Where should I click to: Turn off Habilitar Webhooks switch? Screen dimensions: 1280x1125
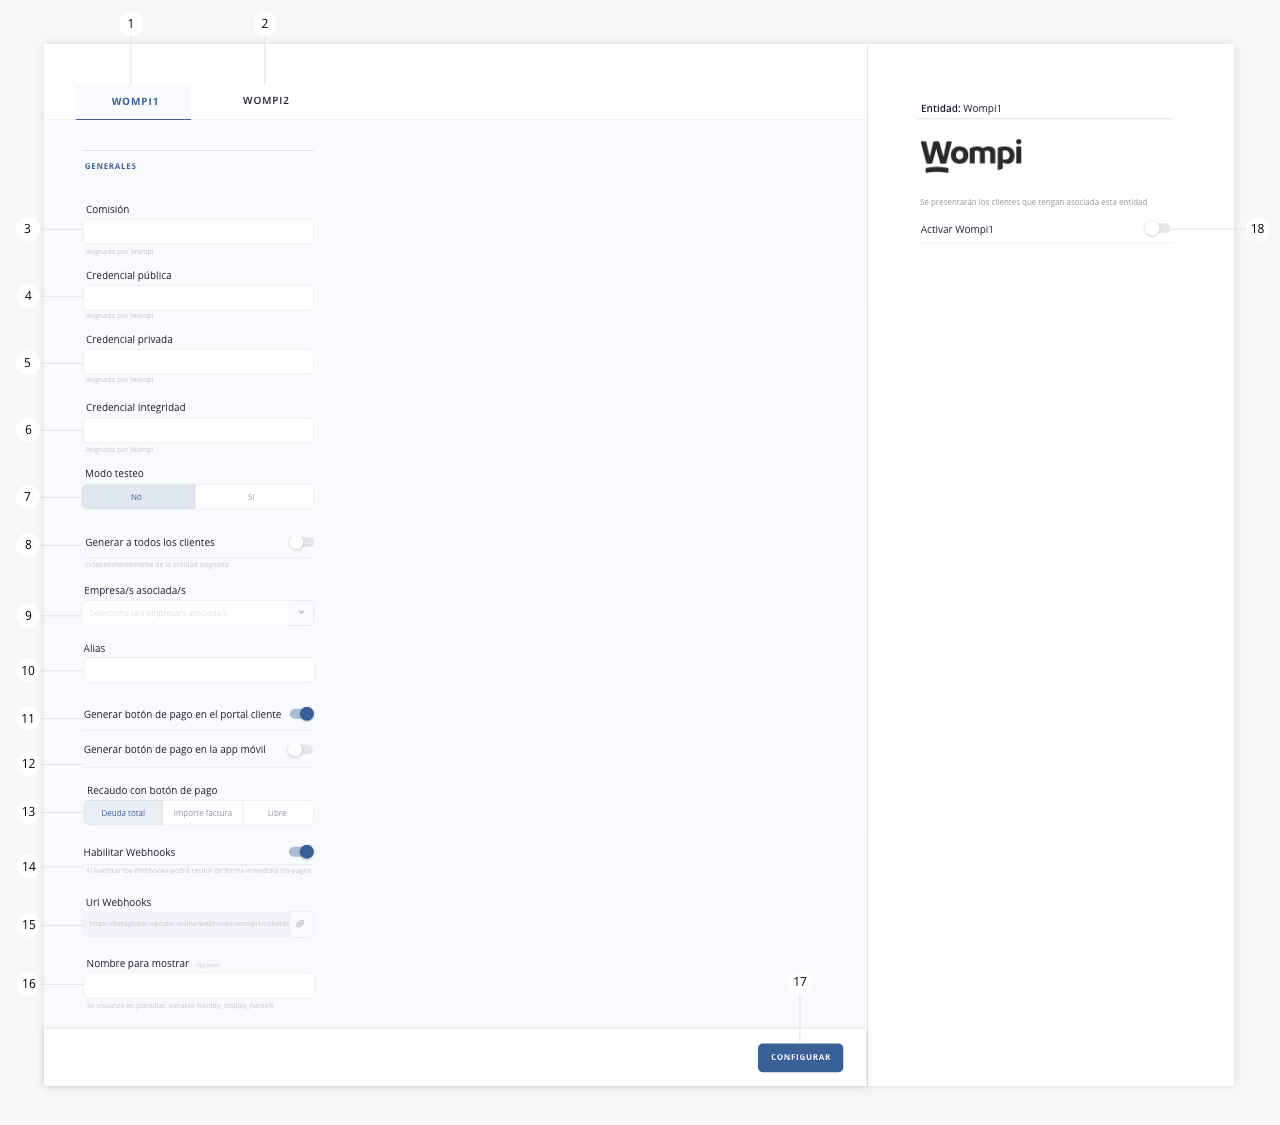302,852
